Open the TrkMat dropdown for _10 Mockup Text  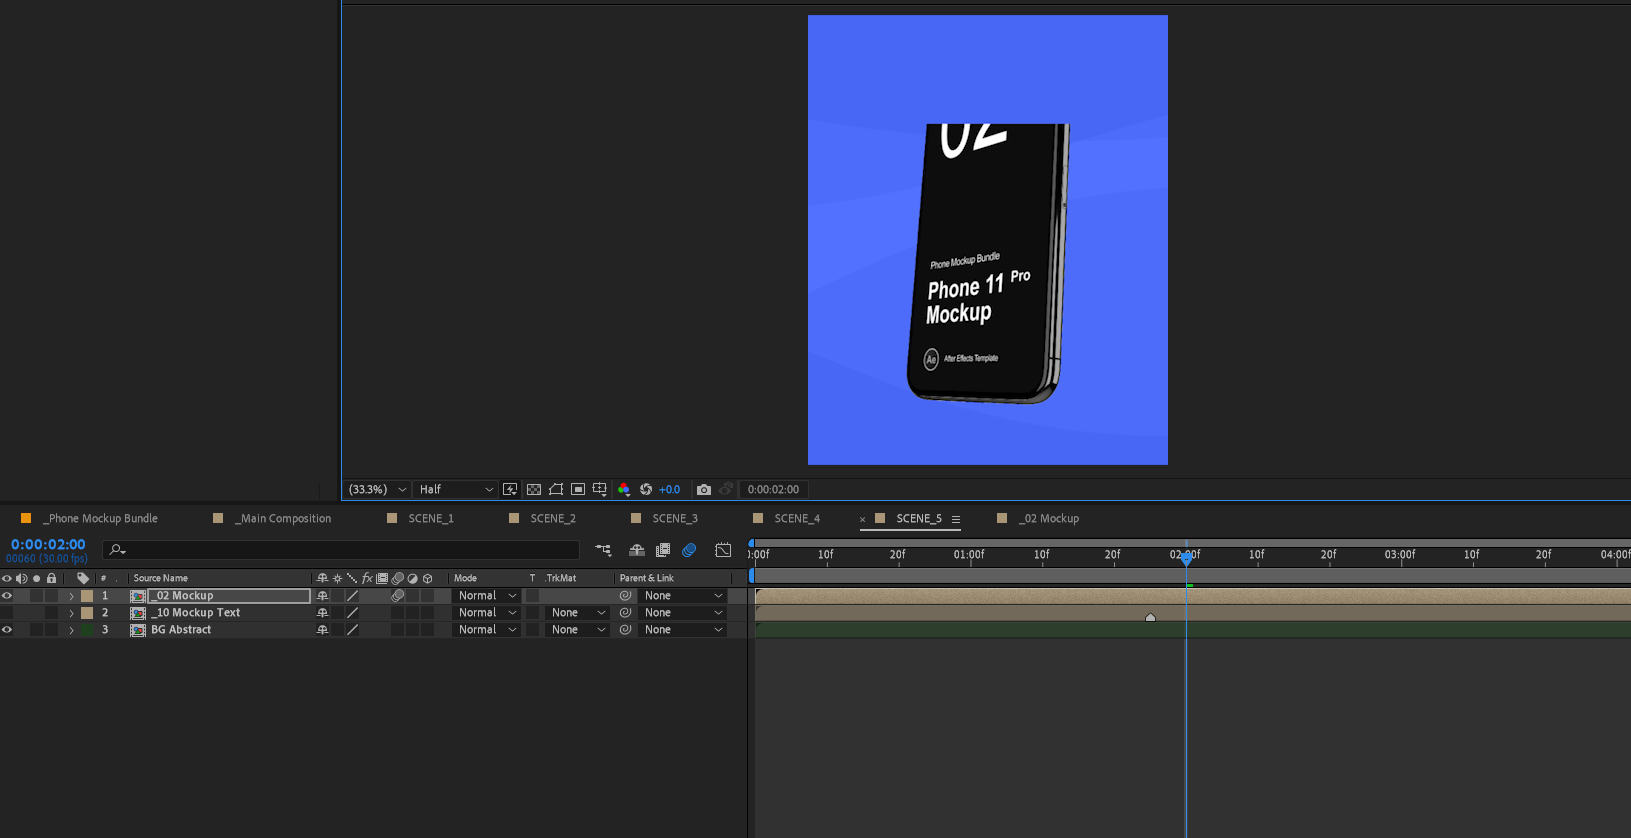[577, 613]
